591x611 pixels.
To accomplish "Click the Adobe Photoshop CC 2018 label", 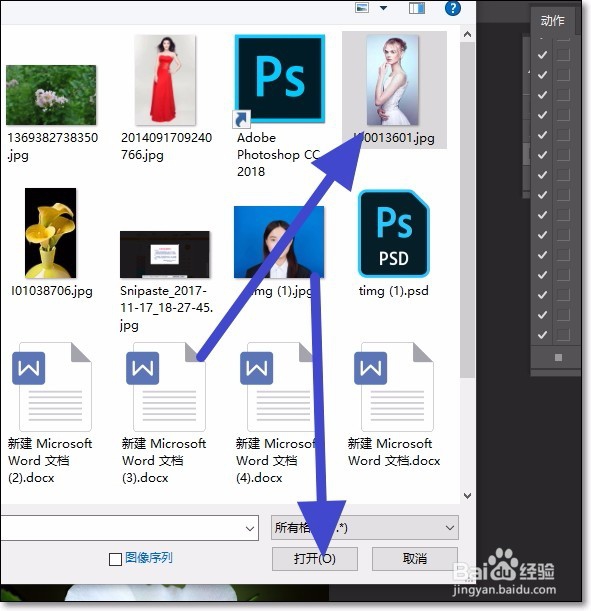I will tap(279, 154).
